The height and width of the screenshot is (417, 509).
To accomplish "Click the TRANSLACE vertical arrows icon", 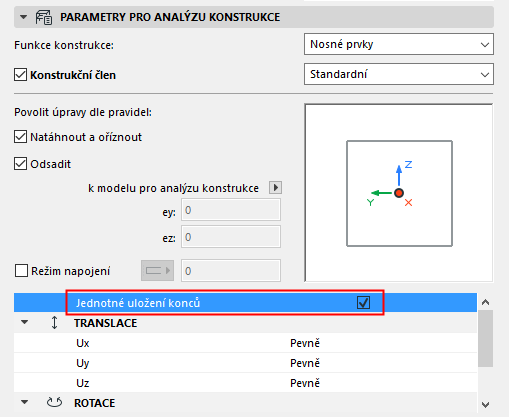I will 54,323.
